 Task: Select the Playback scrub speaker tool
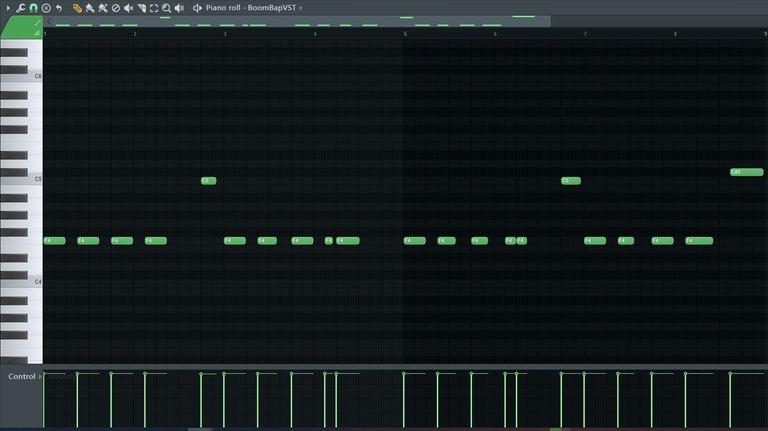179,8
